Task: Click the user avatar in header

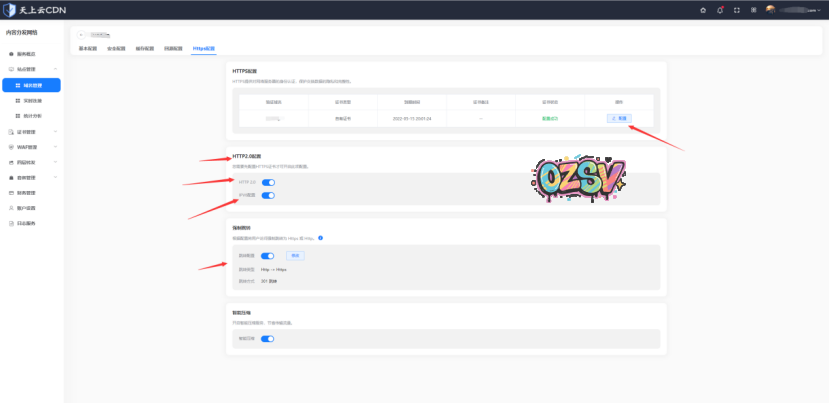Action: click(x=771, y=10)
